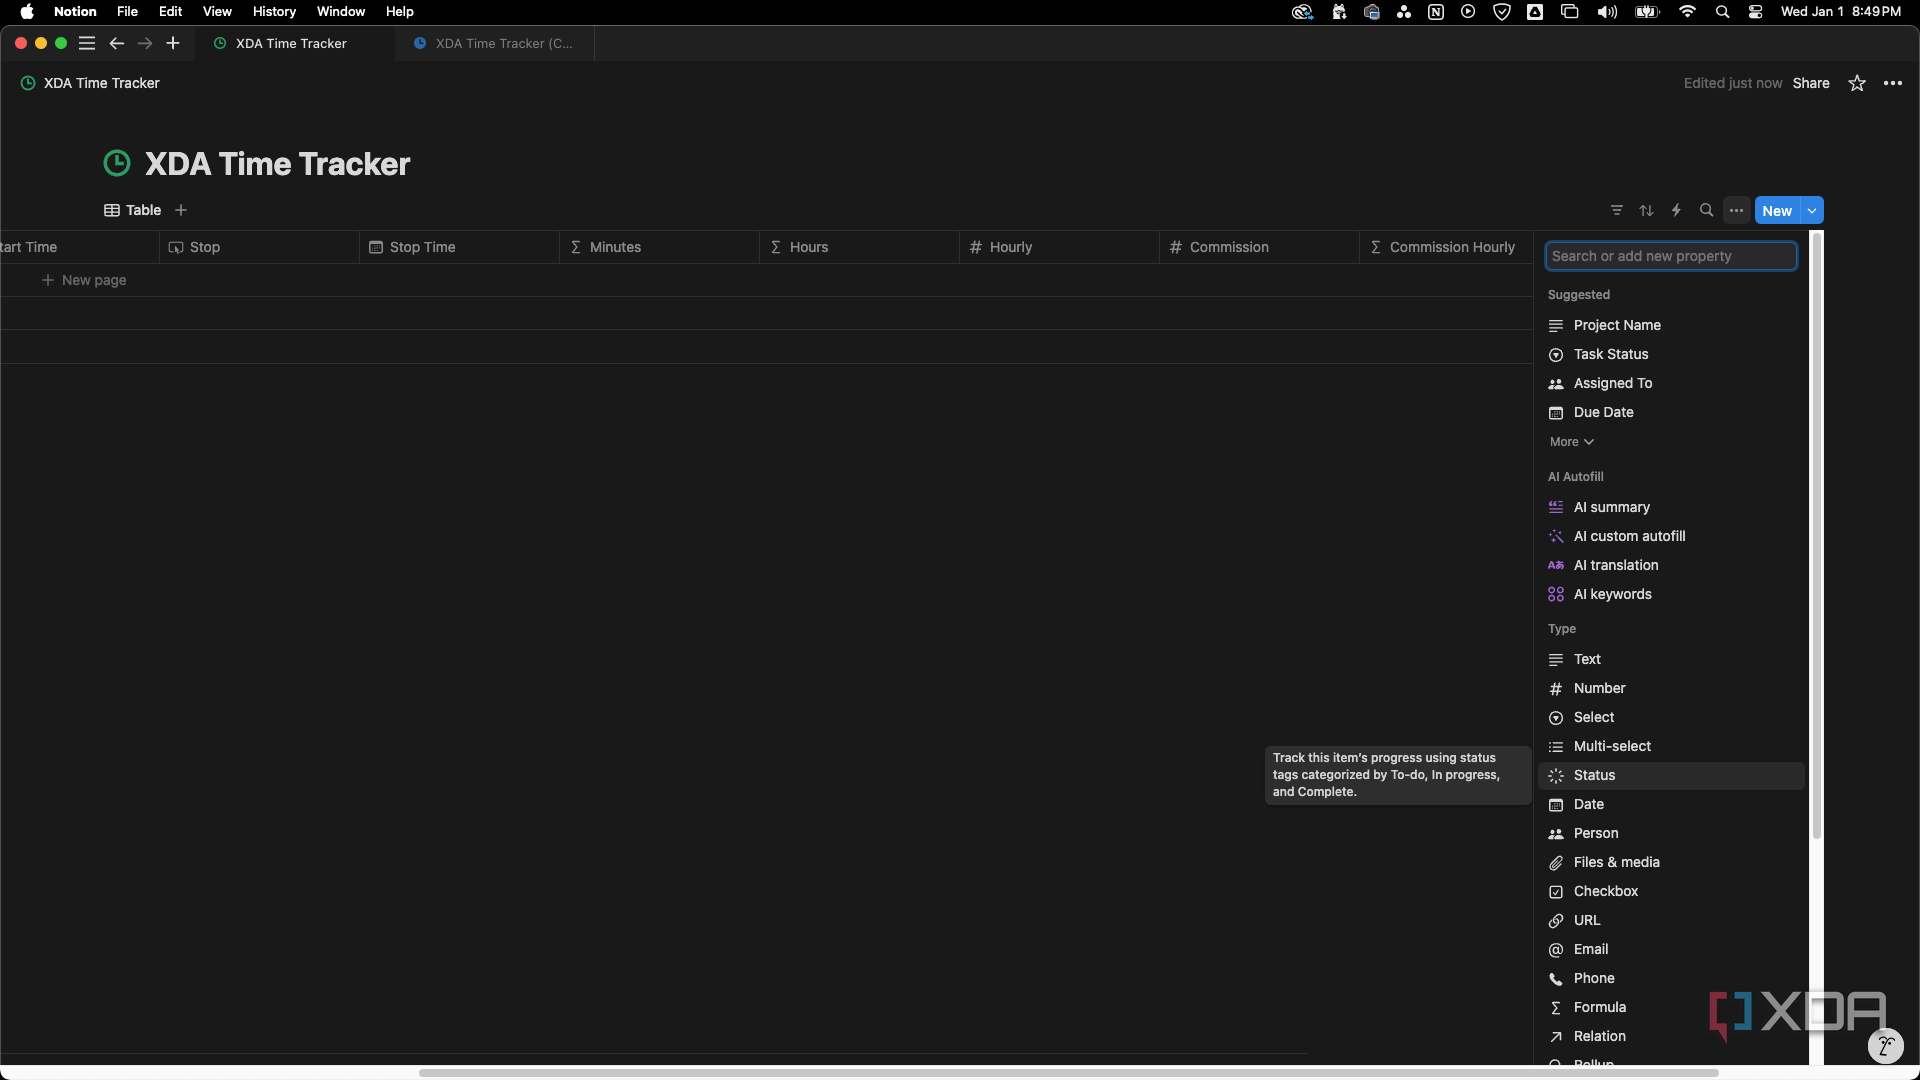Open the Window menu
The height and width of the screenshot is (1080, 1920).
point(341,11)
